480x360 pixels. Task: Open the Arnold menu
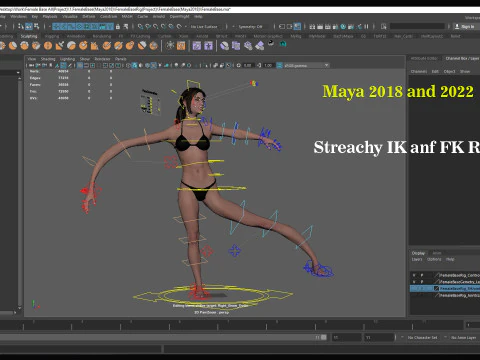pyautogui.click(x=159, y=16)
